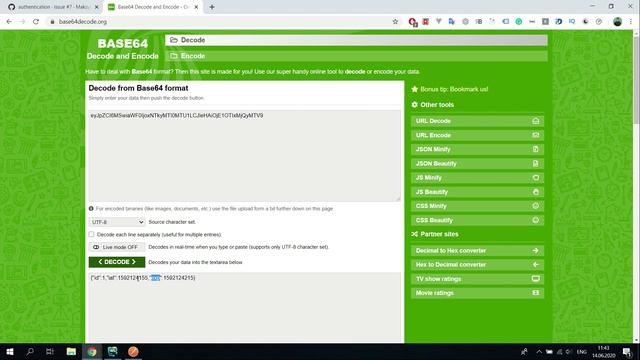Click the BASE64 Decode and Encode logo

point(122,49)
